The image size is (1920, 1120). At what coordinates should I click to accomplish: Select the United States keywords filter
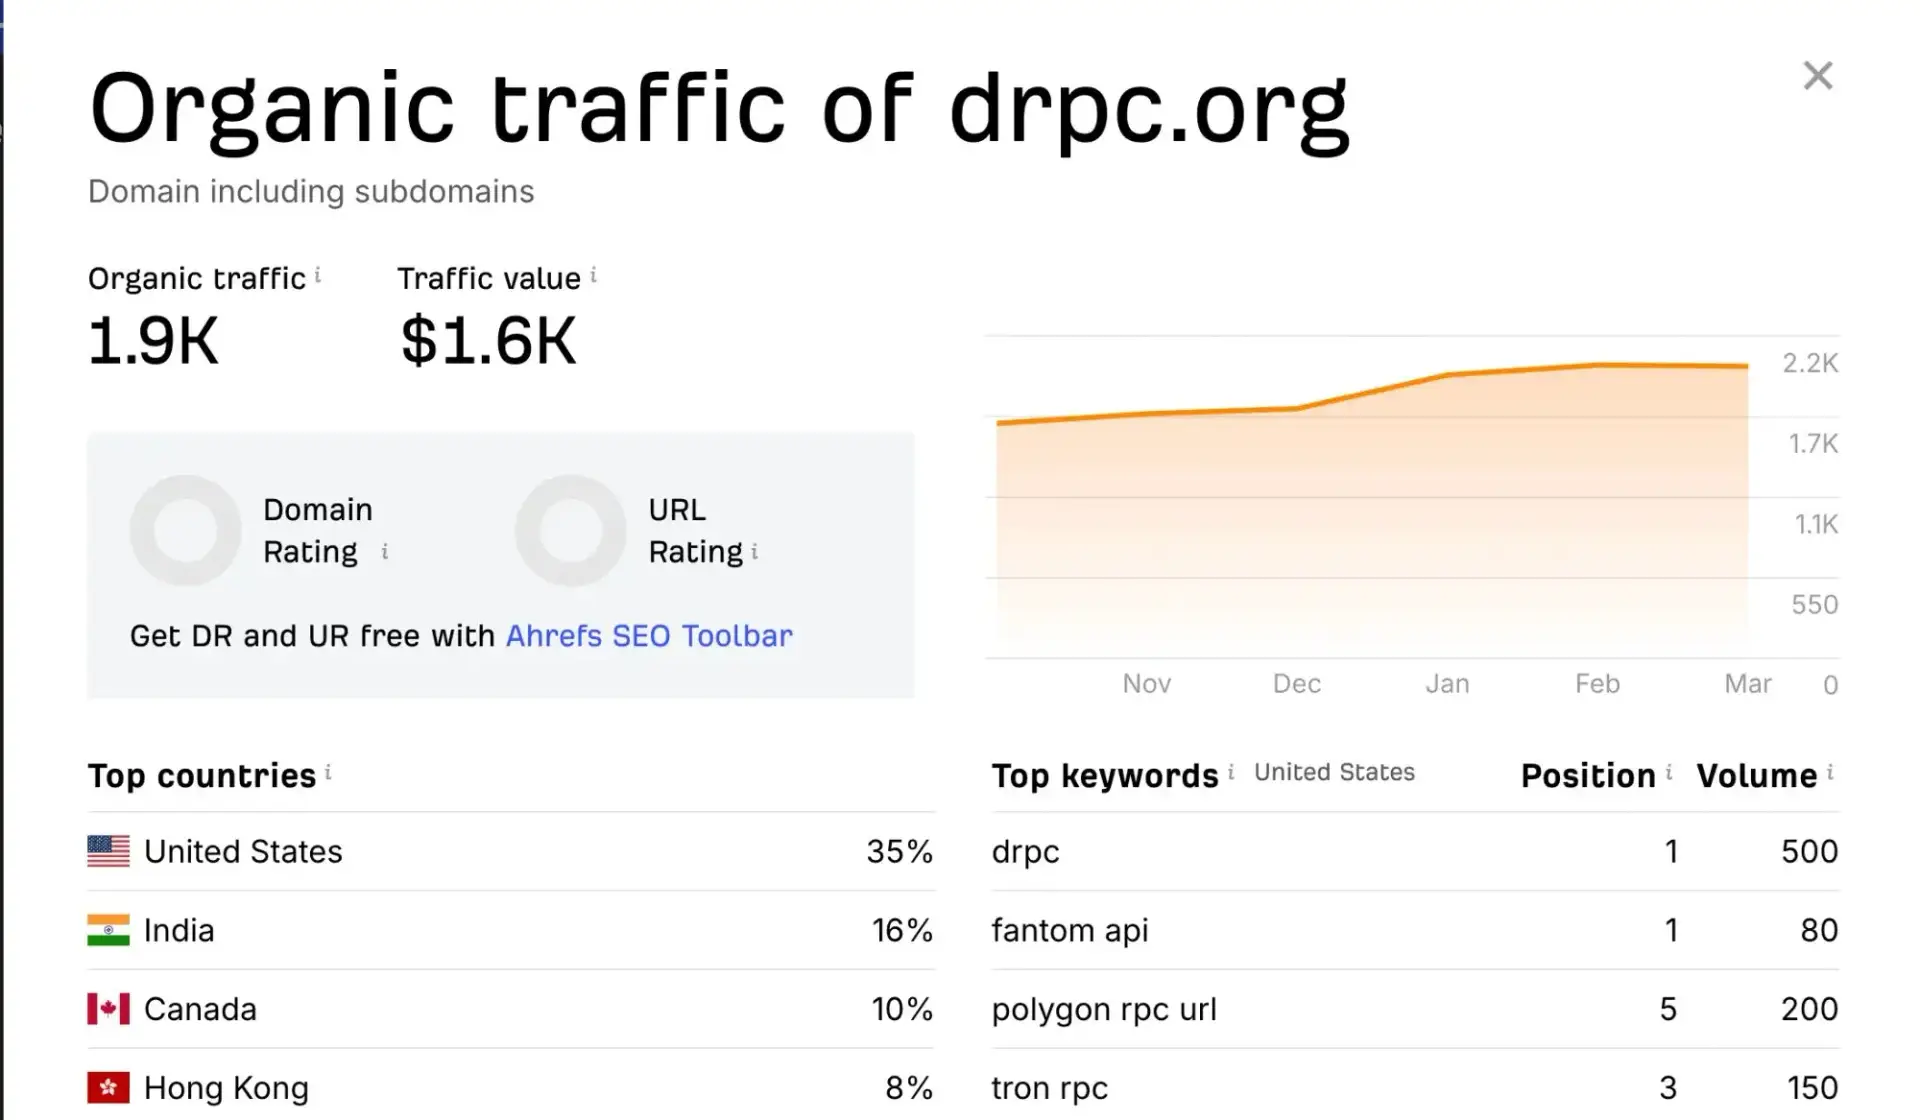pos(1334,771)
